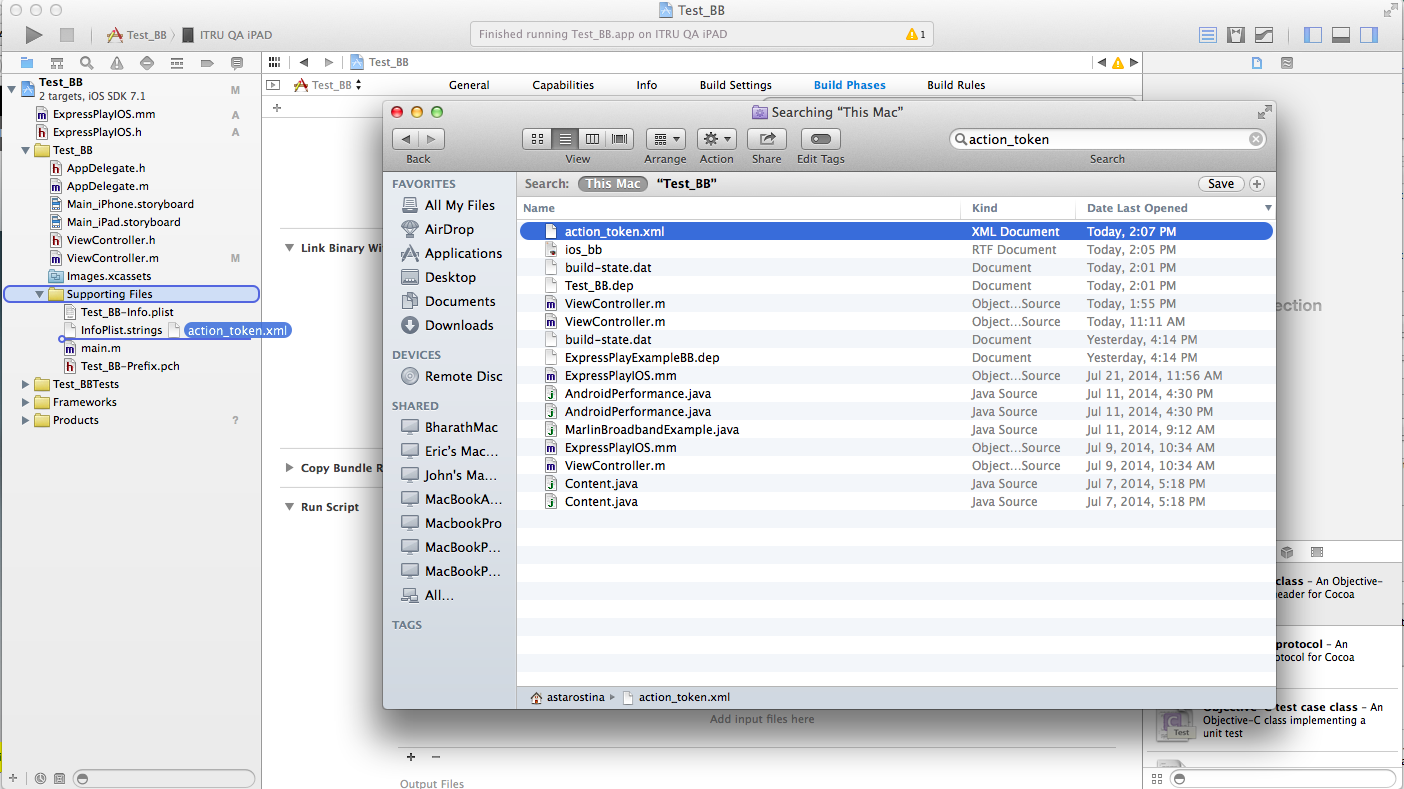Switch to the Capabilities tab
The width and height of the screenshot is (1404, 789).
tap(563, 85)
